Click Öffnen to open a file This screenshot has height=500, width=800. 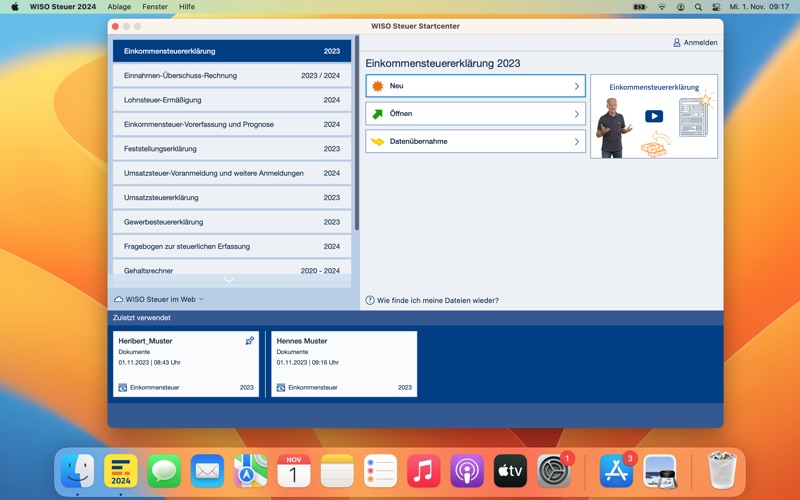pos(475,114)
